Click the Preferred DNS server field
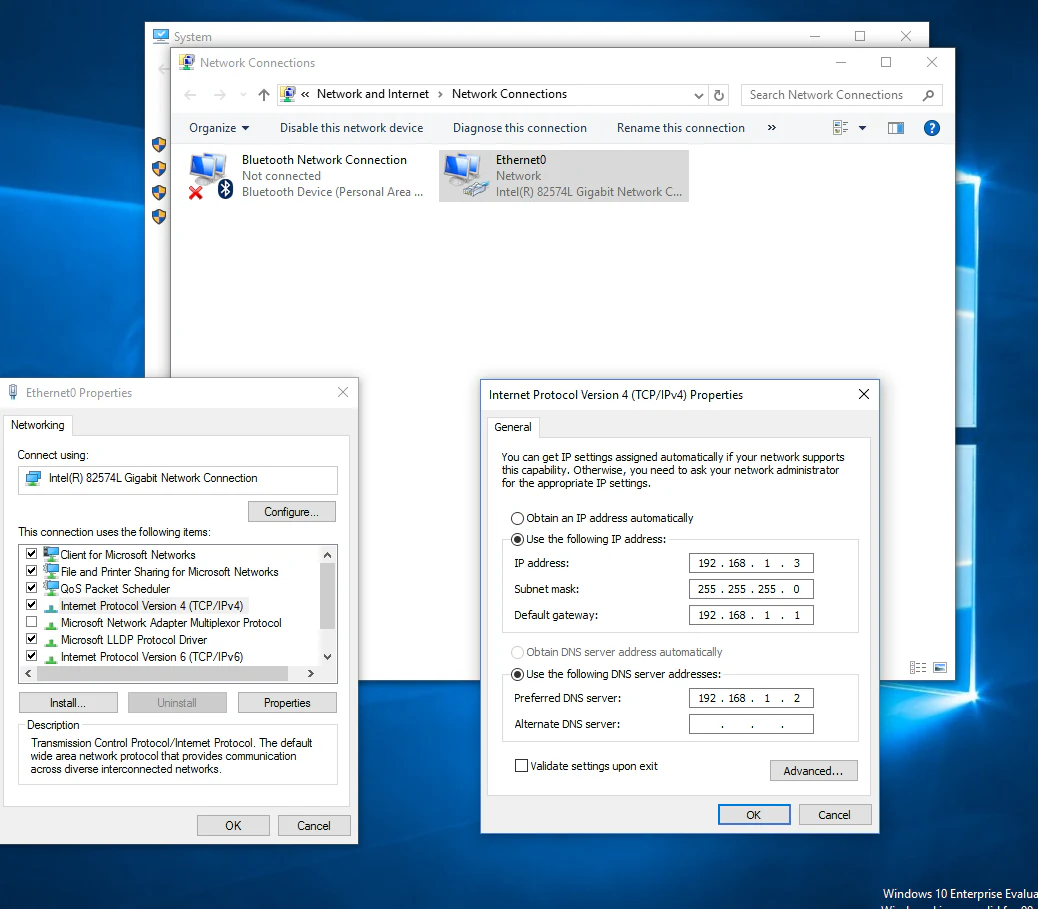The height and width of the screenshot is (909, 1038). (x=751, y=698)
